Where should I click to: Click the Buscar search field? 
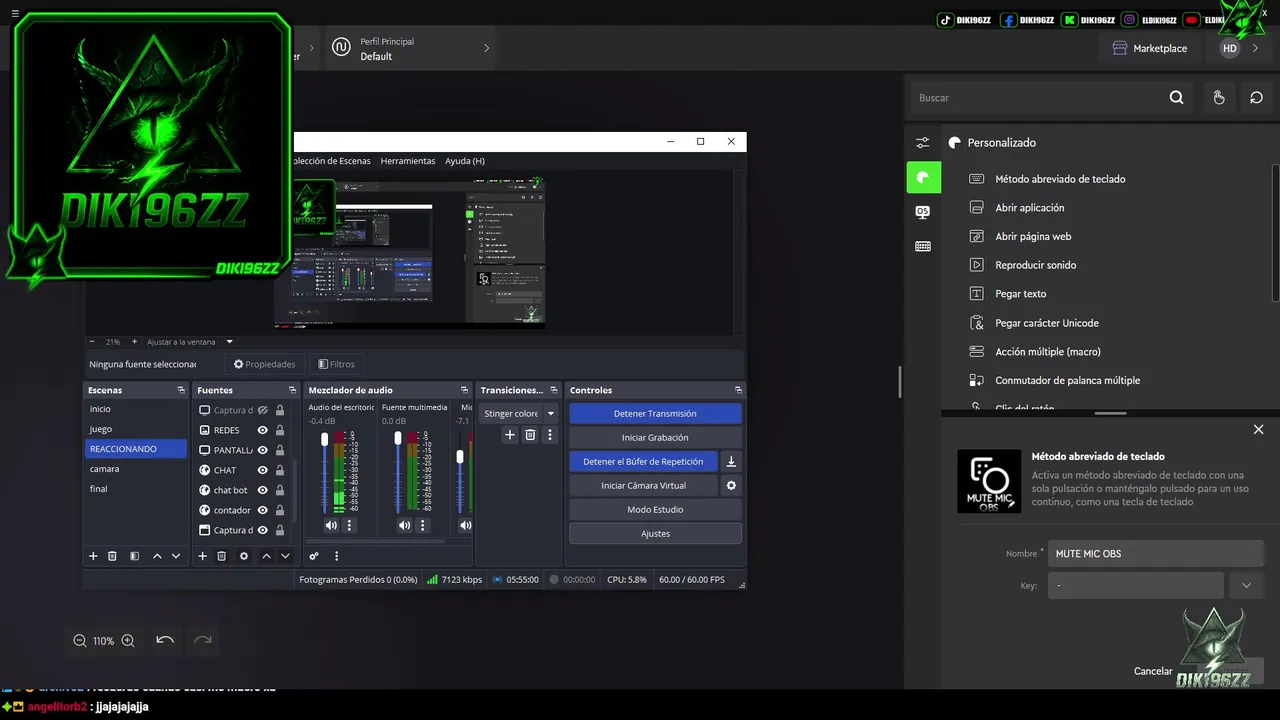coord(1037,98)
